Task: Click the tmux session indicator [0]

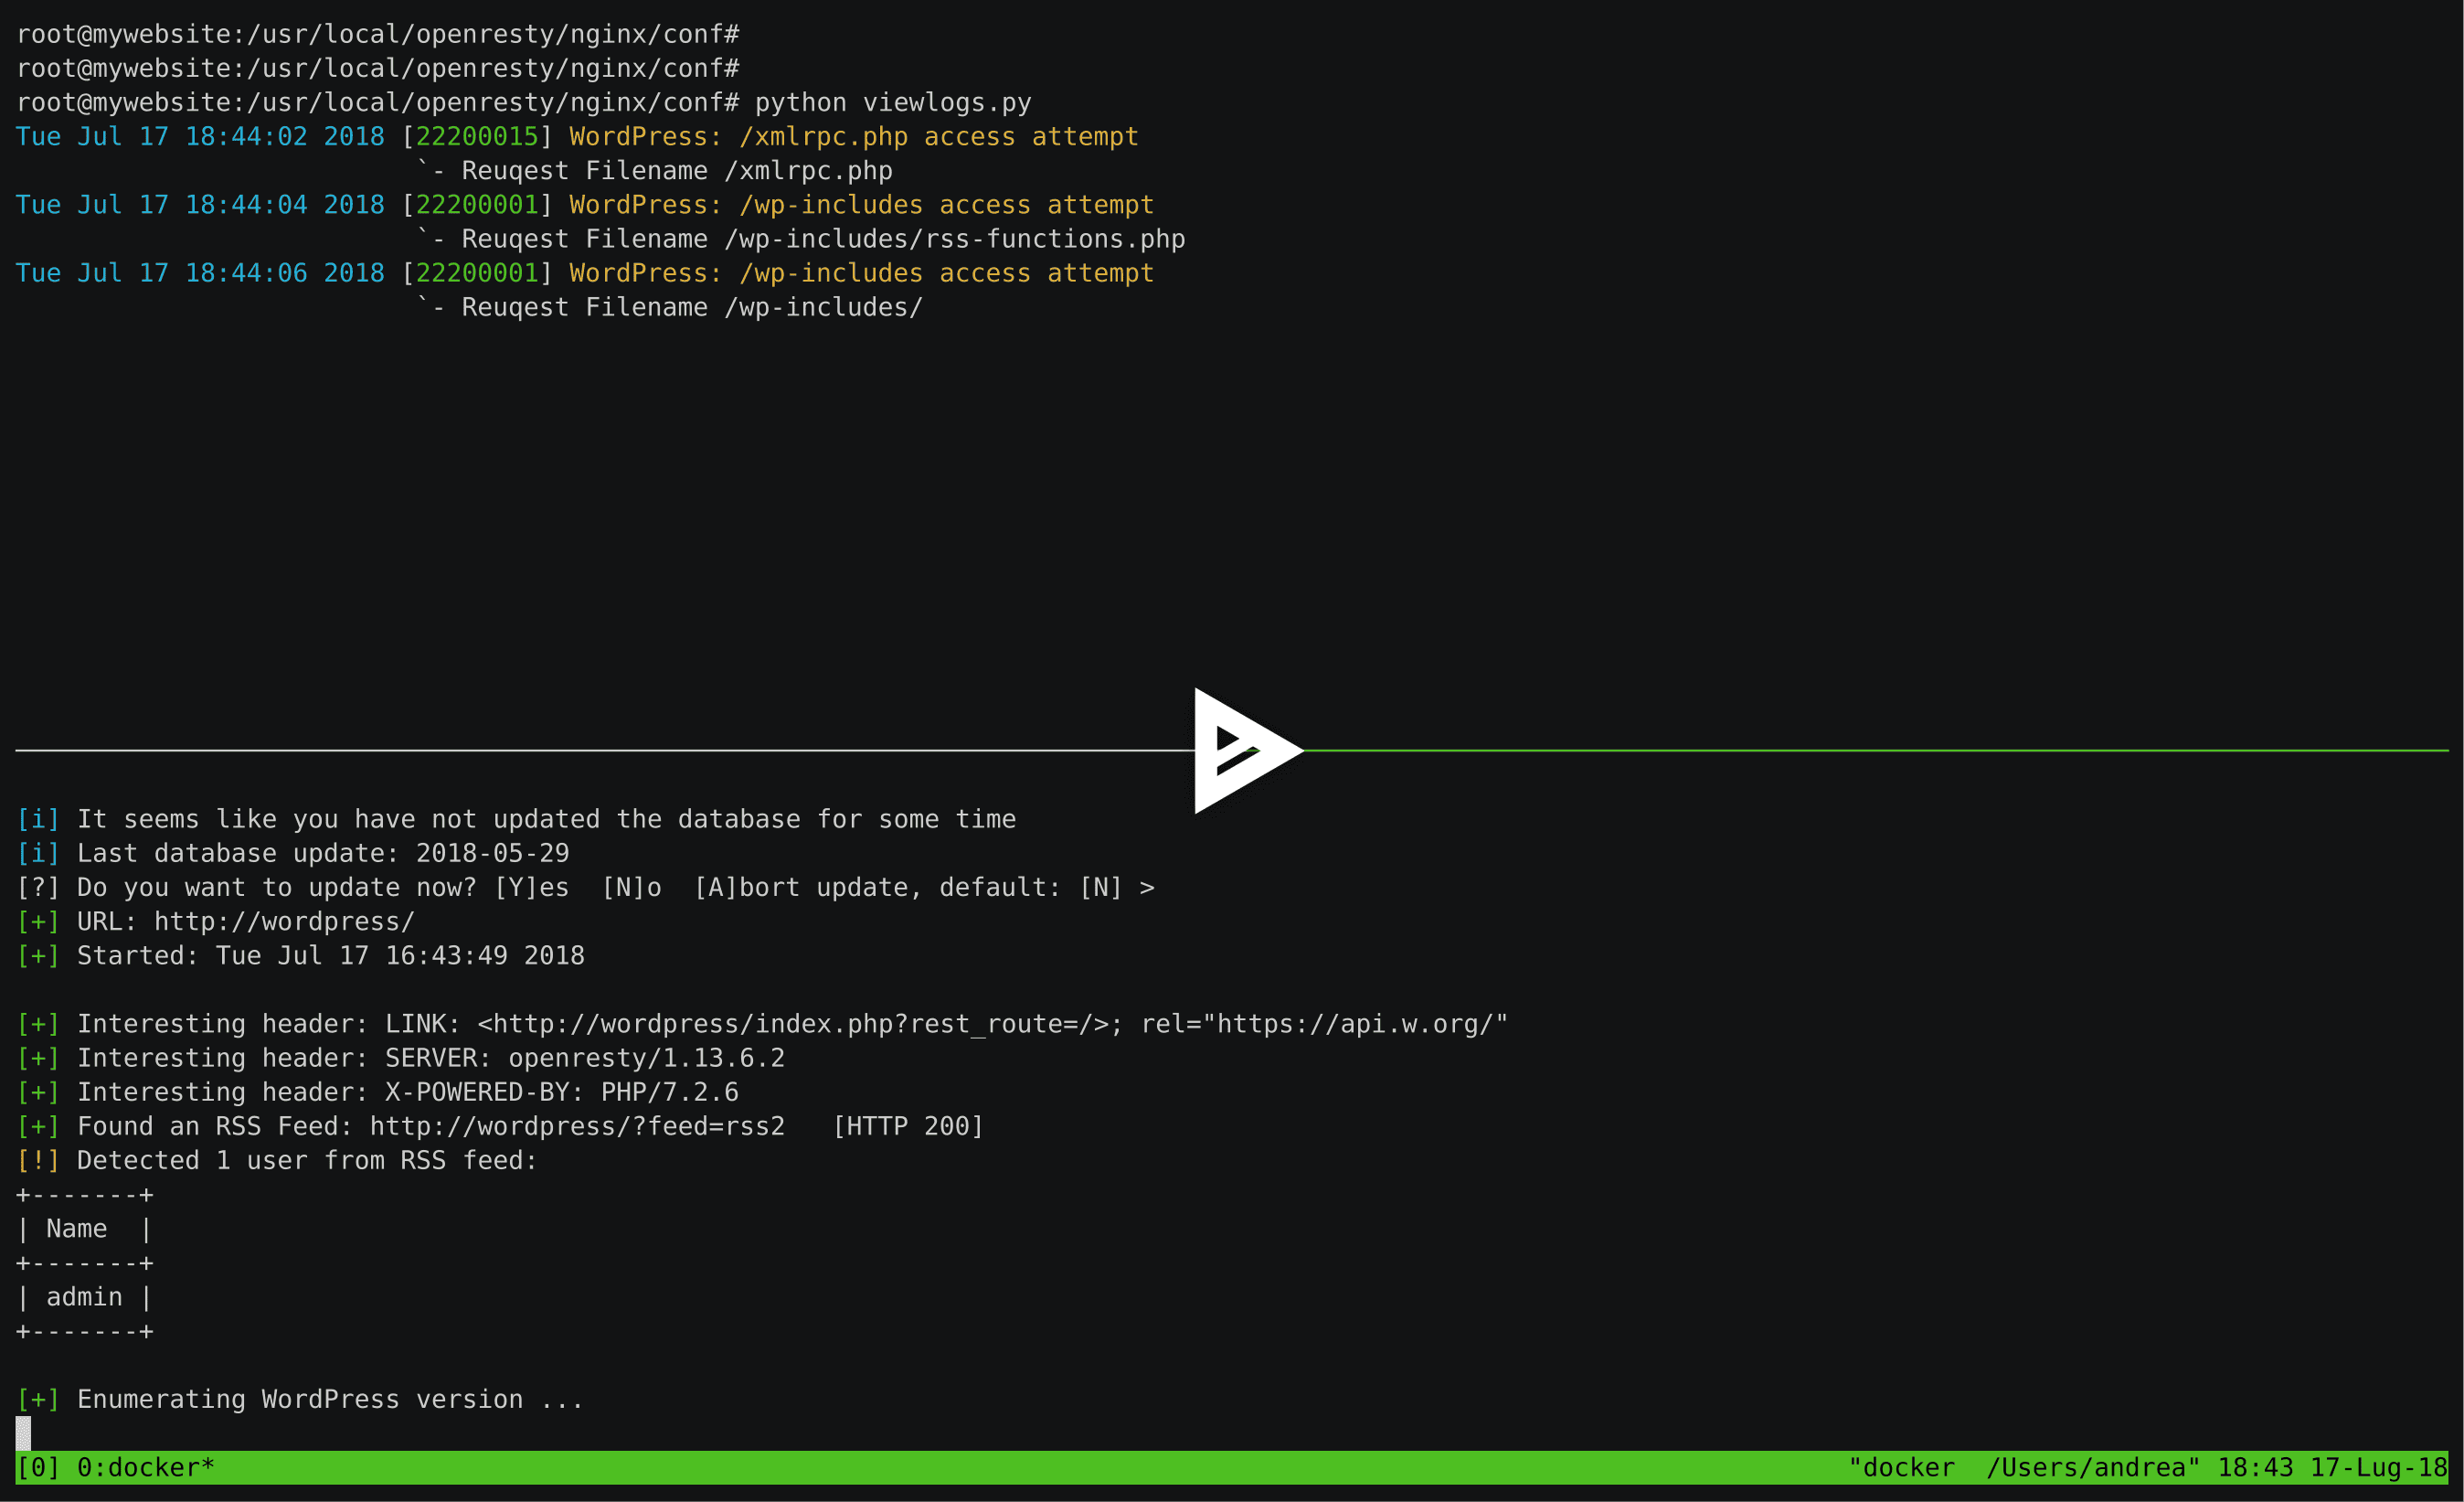Action: 38,1467
